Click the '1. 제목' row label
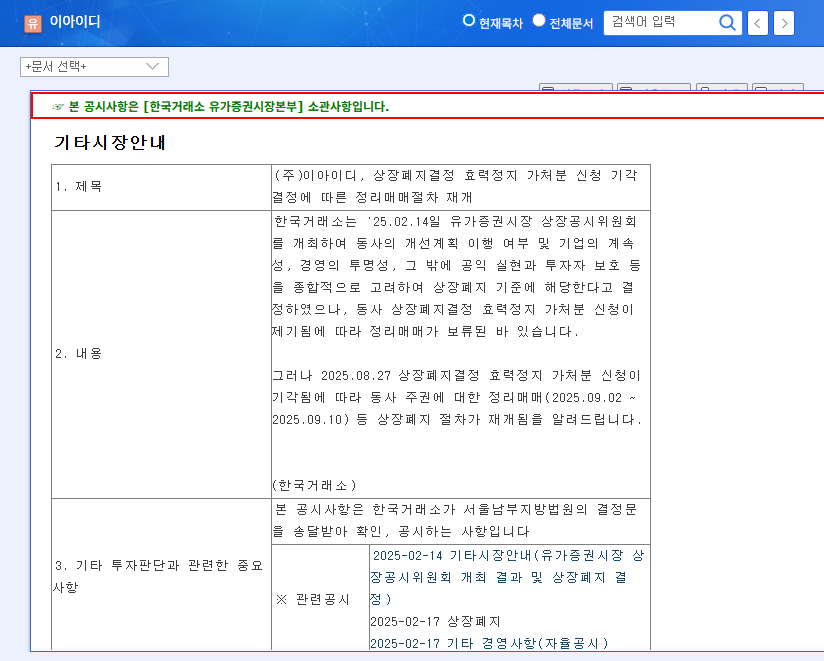This screenshot has height=661, width=824. click(79, 187)
